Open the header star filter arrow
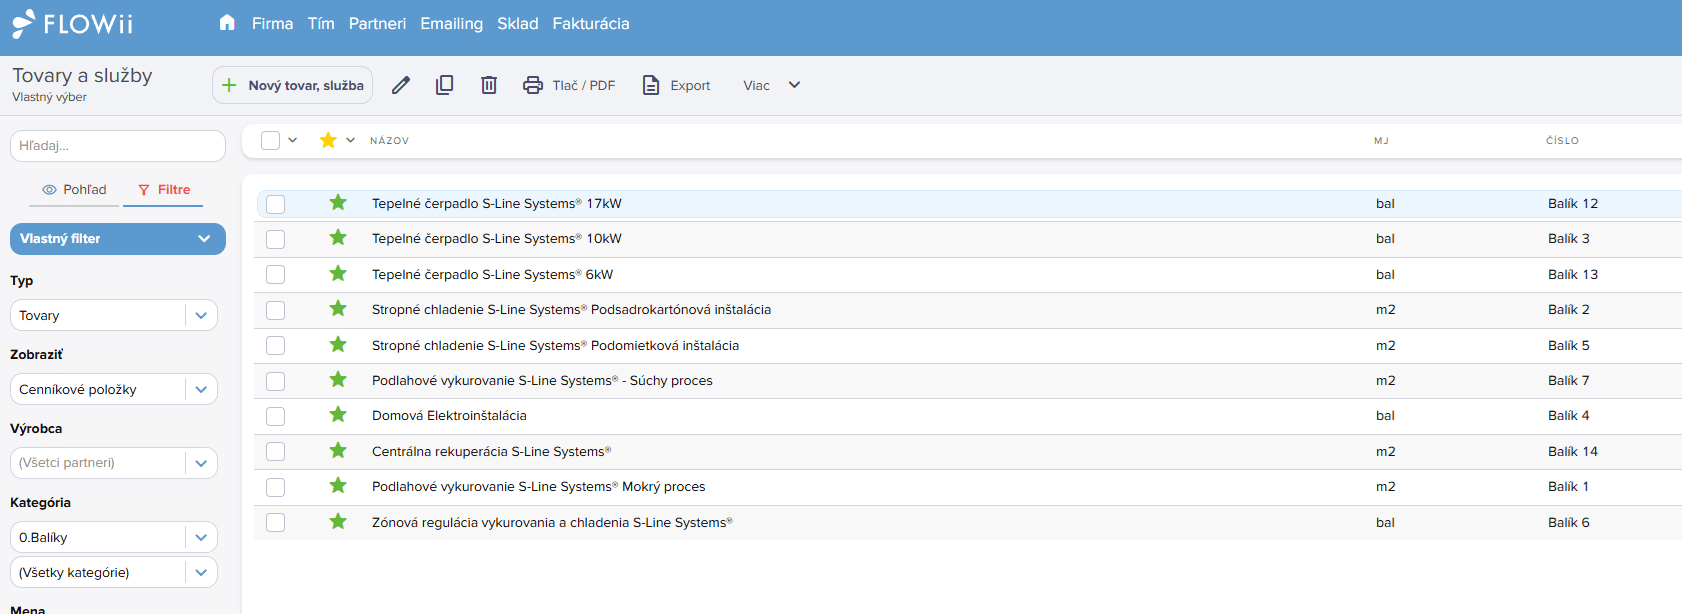1682x614 pixels. click(x=351, y=140)
